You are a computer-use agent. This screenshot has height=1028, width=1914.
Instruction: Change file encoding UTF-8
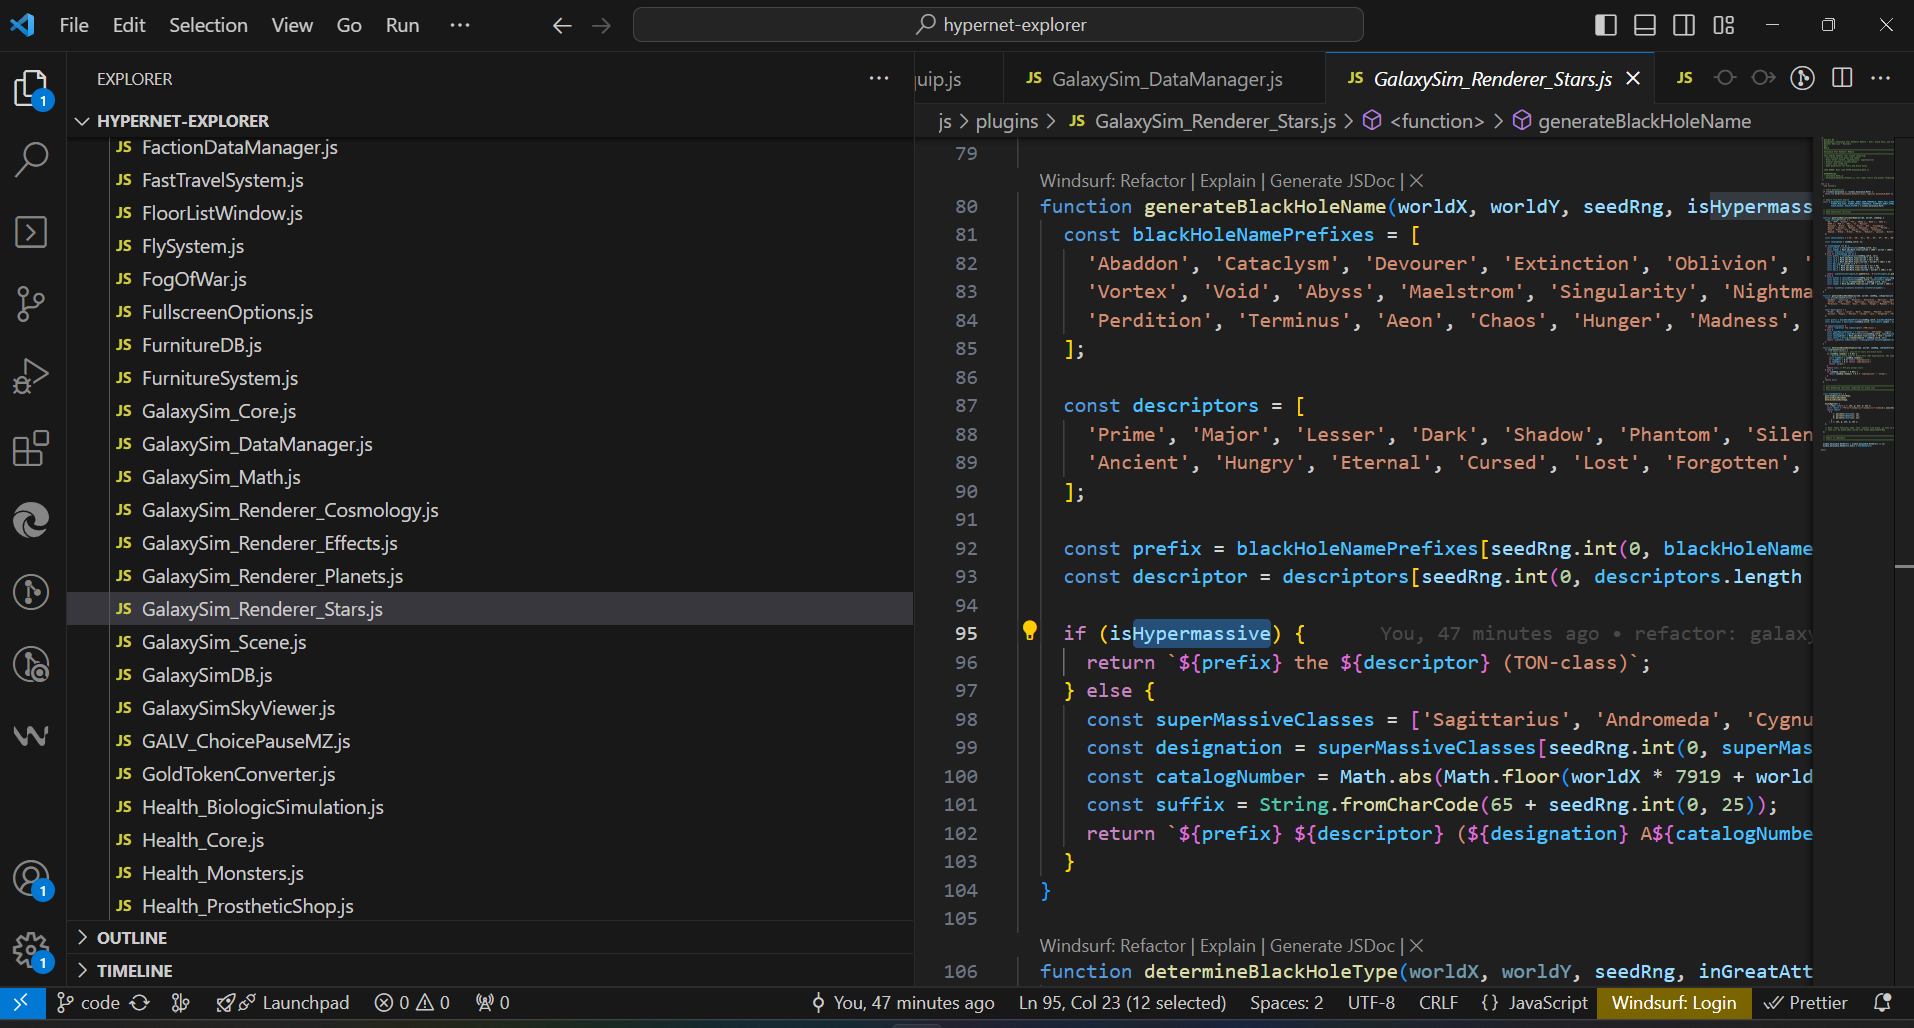tap(1371, 1003)
